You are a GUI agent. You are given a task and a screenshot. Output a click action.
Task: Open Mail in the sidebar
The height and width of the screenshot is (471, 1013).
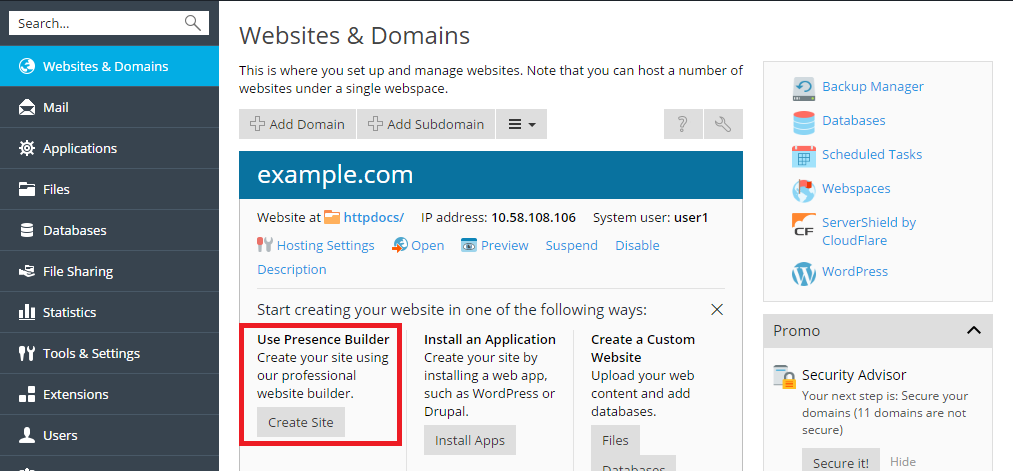(56, 107)
